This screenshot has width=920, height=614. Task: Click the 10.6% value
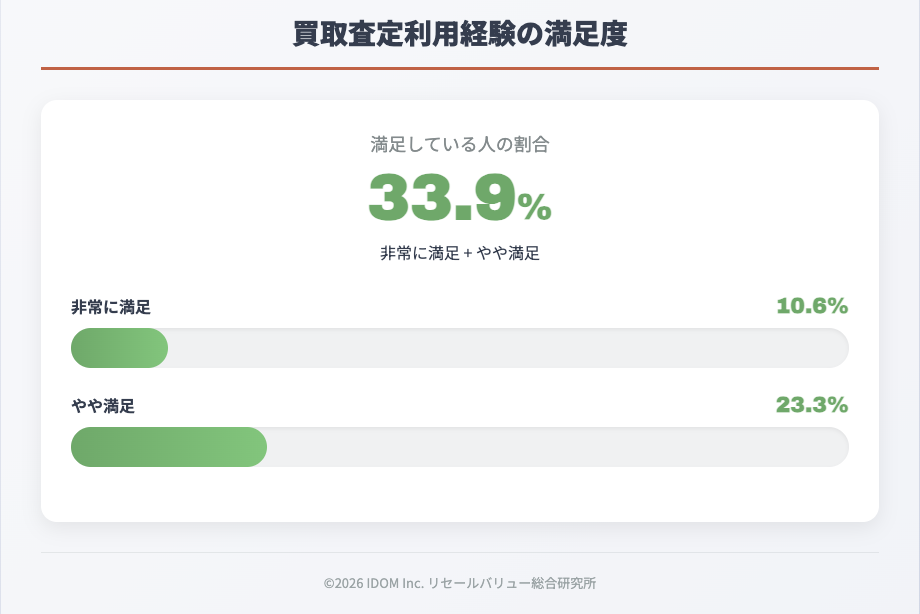pos(812,306)
